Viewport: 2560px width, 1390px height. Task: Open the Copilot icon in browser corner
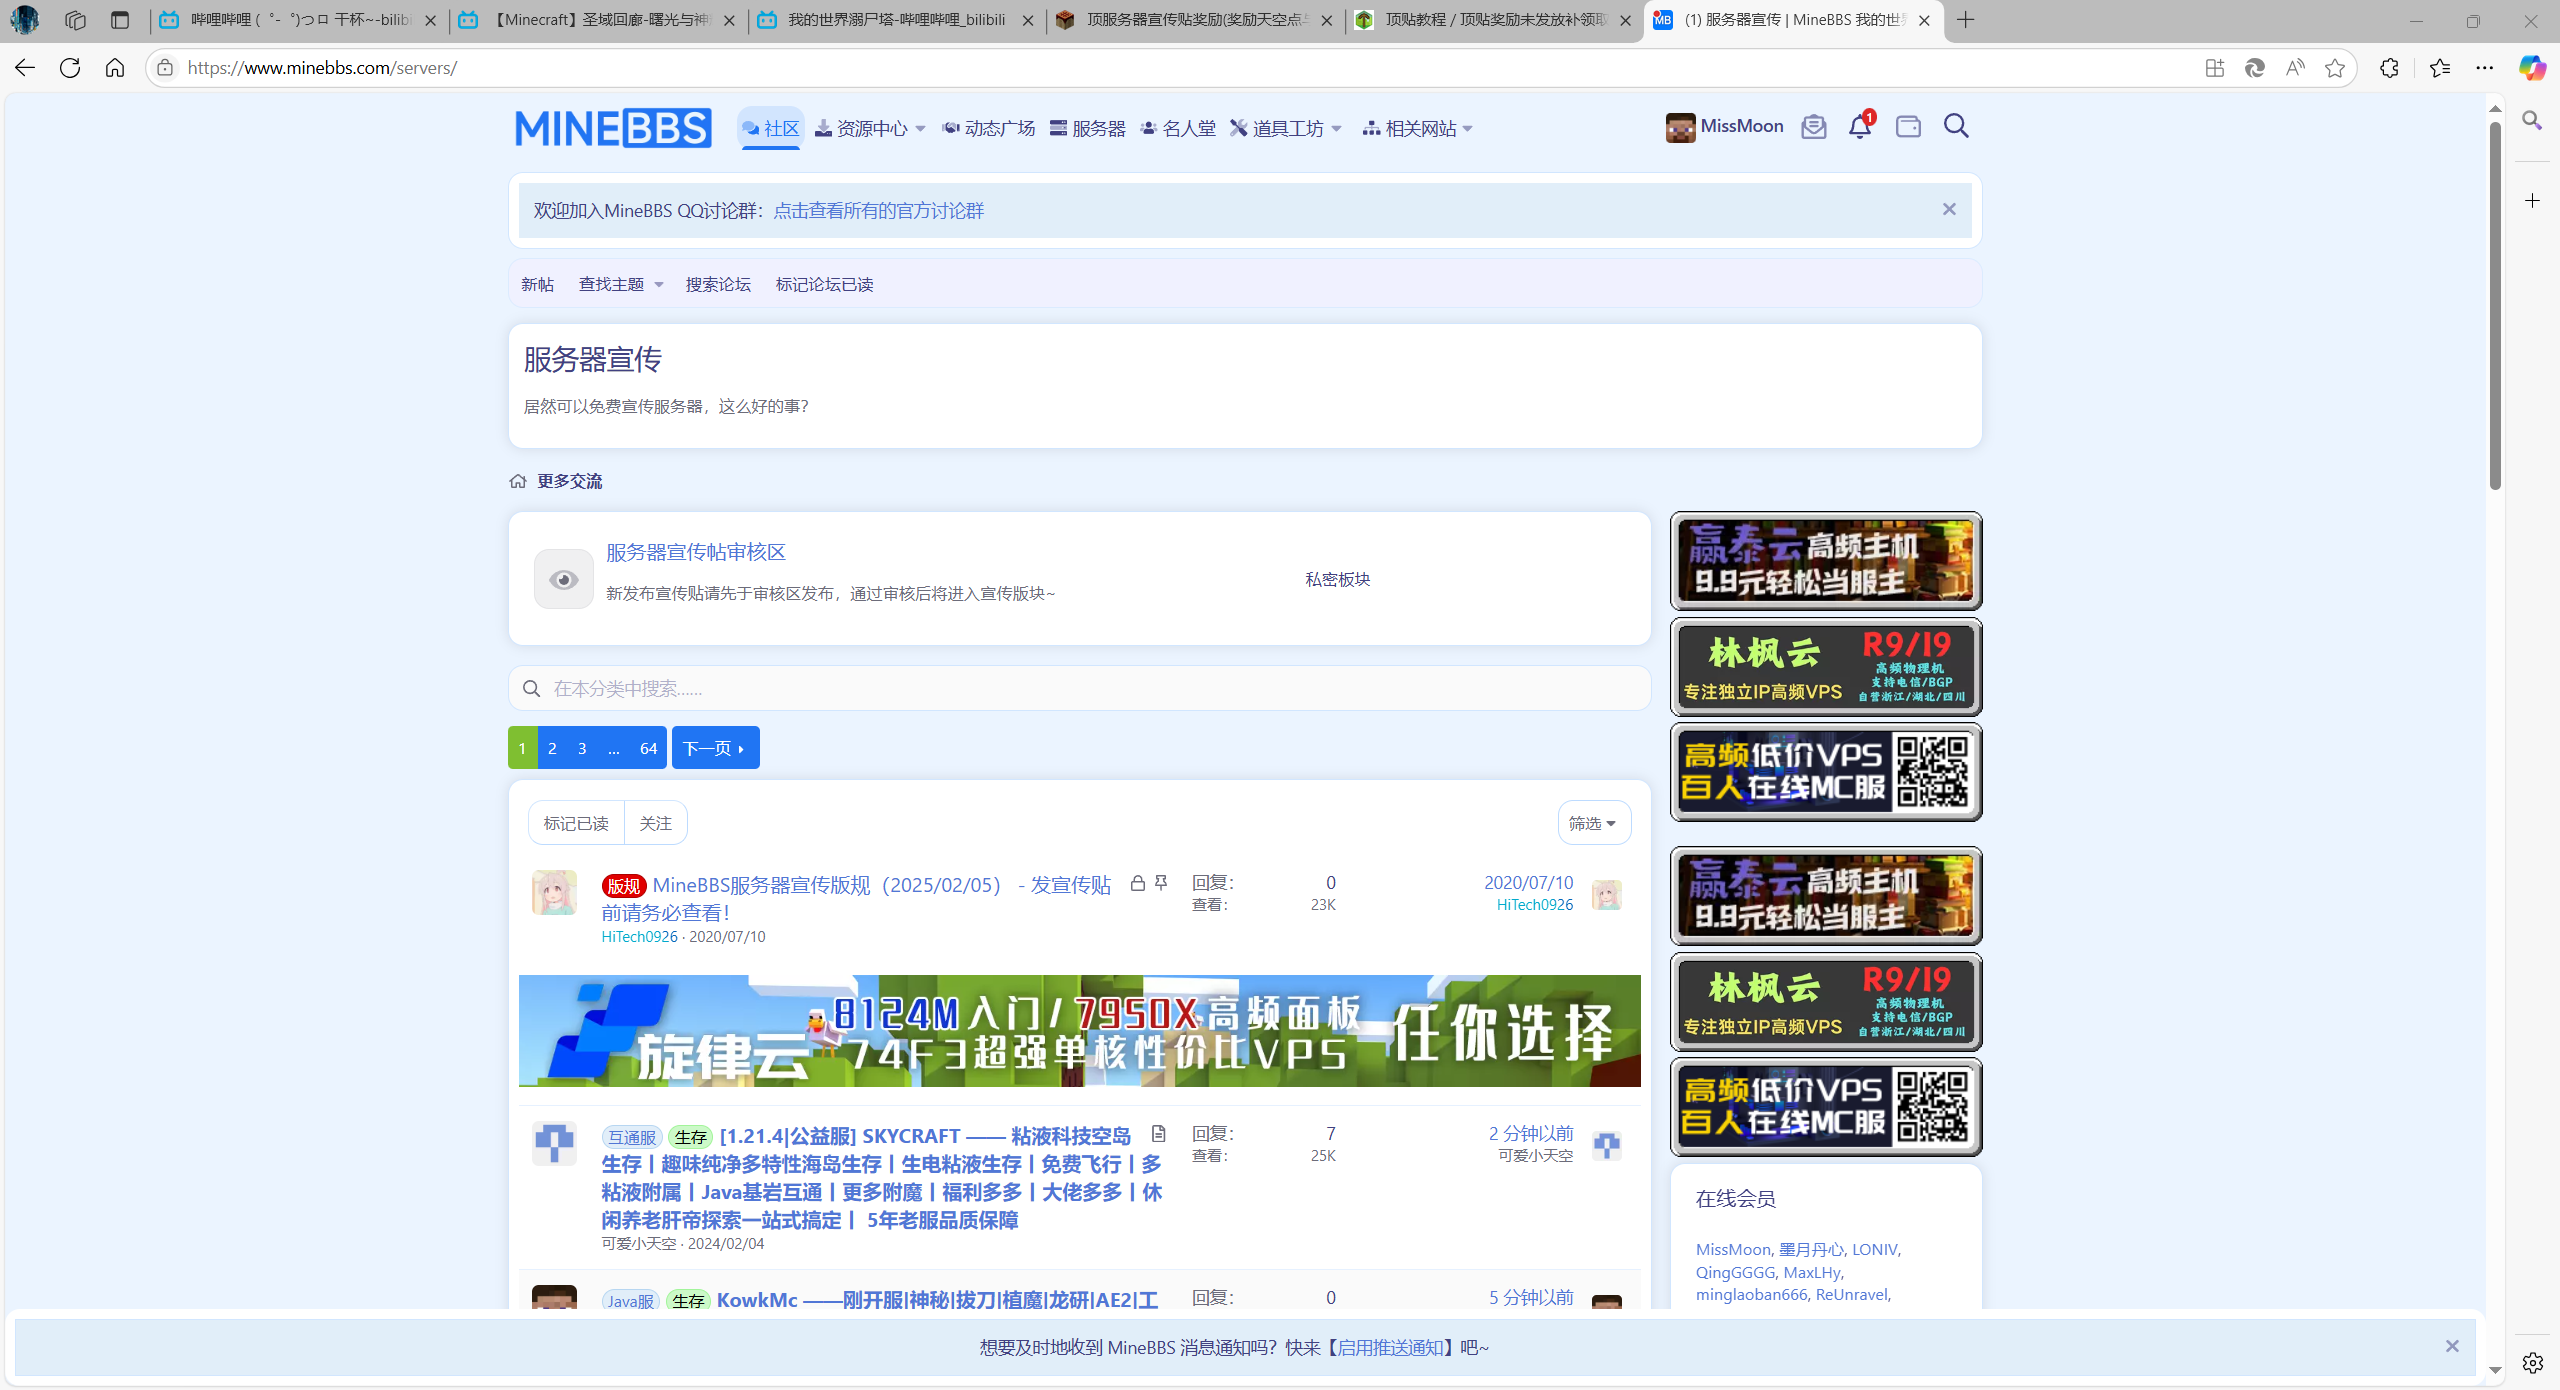[x=2532, y=68]
